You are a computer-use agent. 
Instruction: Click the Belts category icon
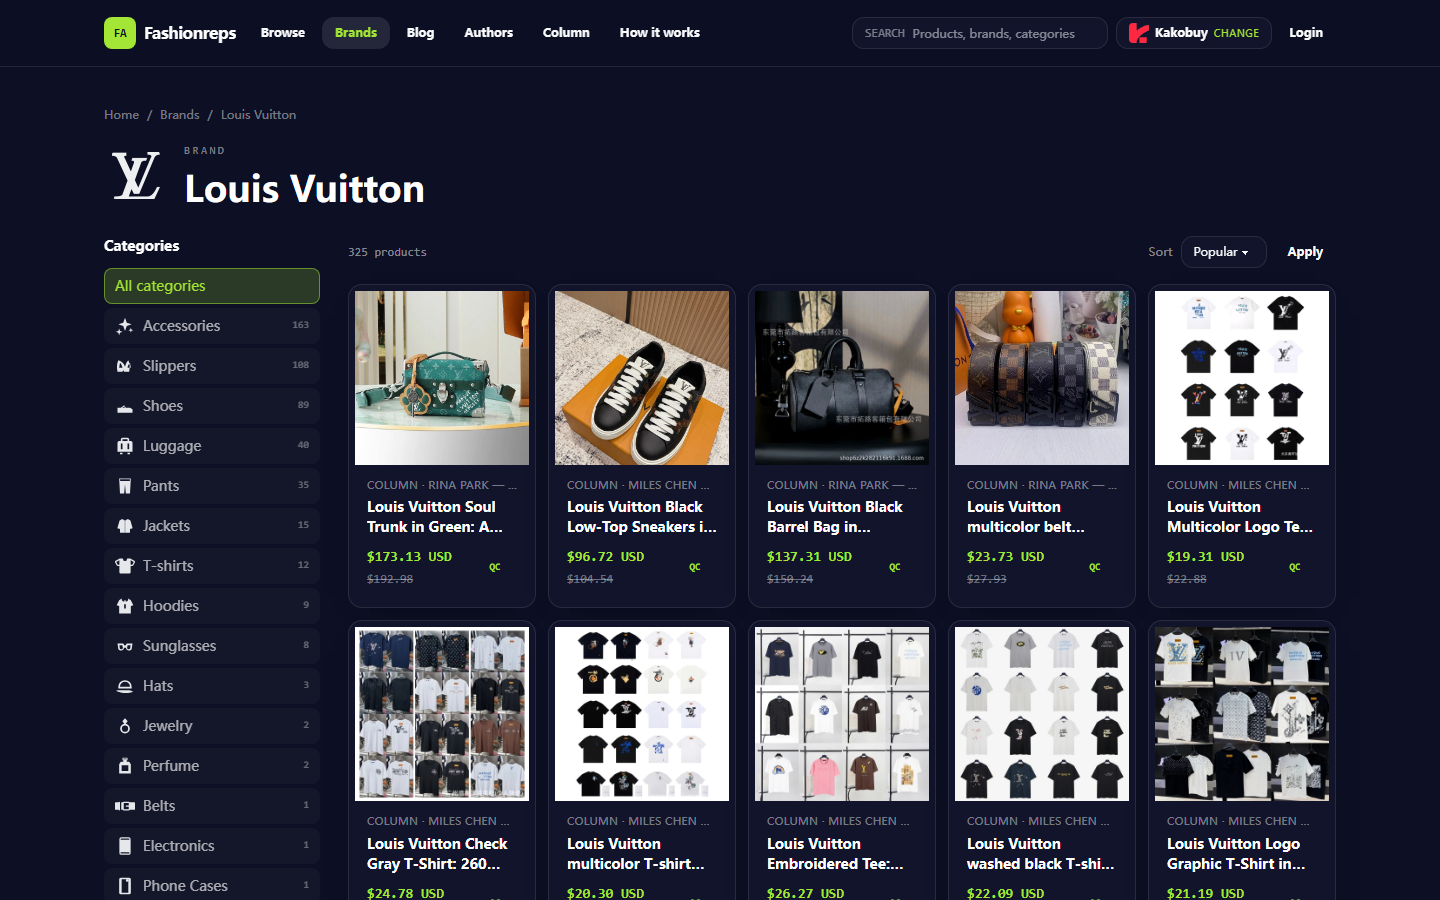tap(125, 806)
